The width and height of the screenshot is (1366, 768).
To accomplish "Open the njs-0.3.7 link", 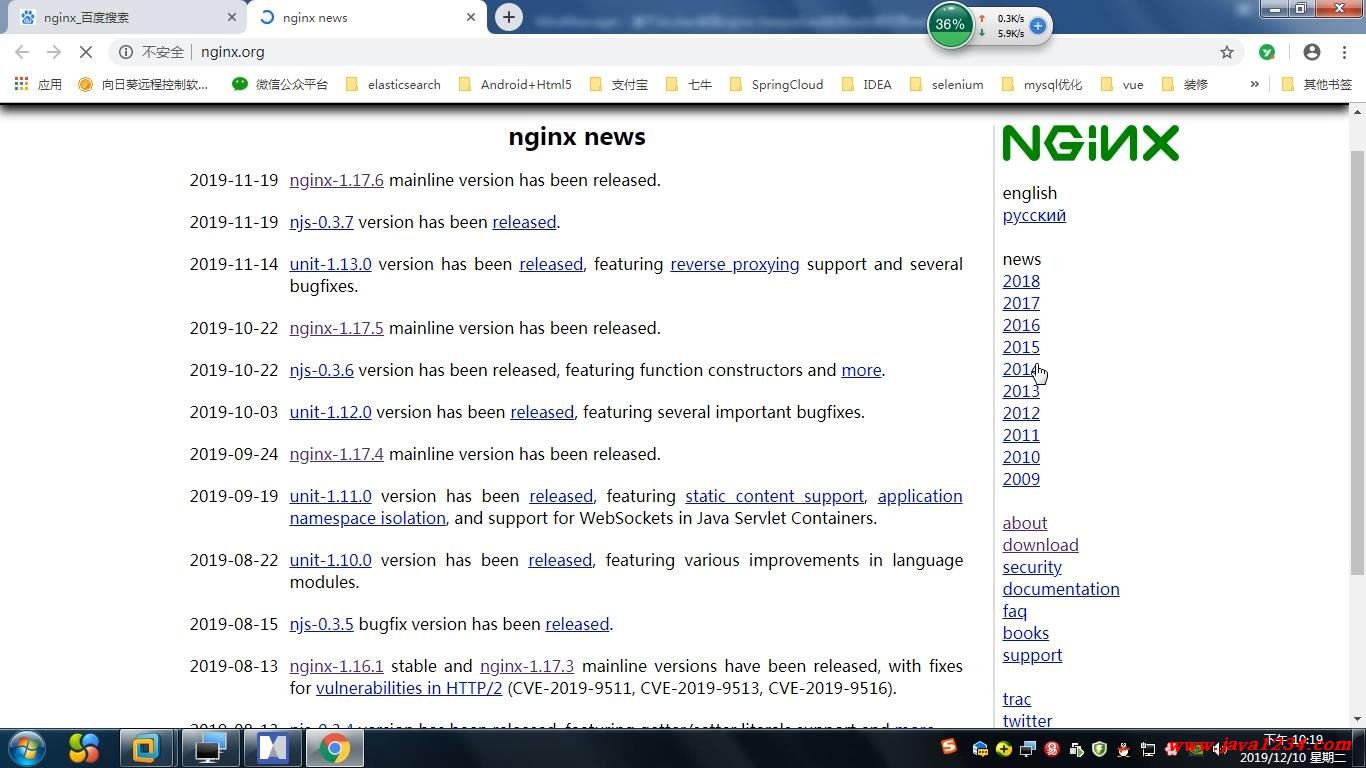I will 321,222.
